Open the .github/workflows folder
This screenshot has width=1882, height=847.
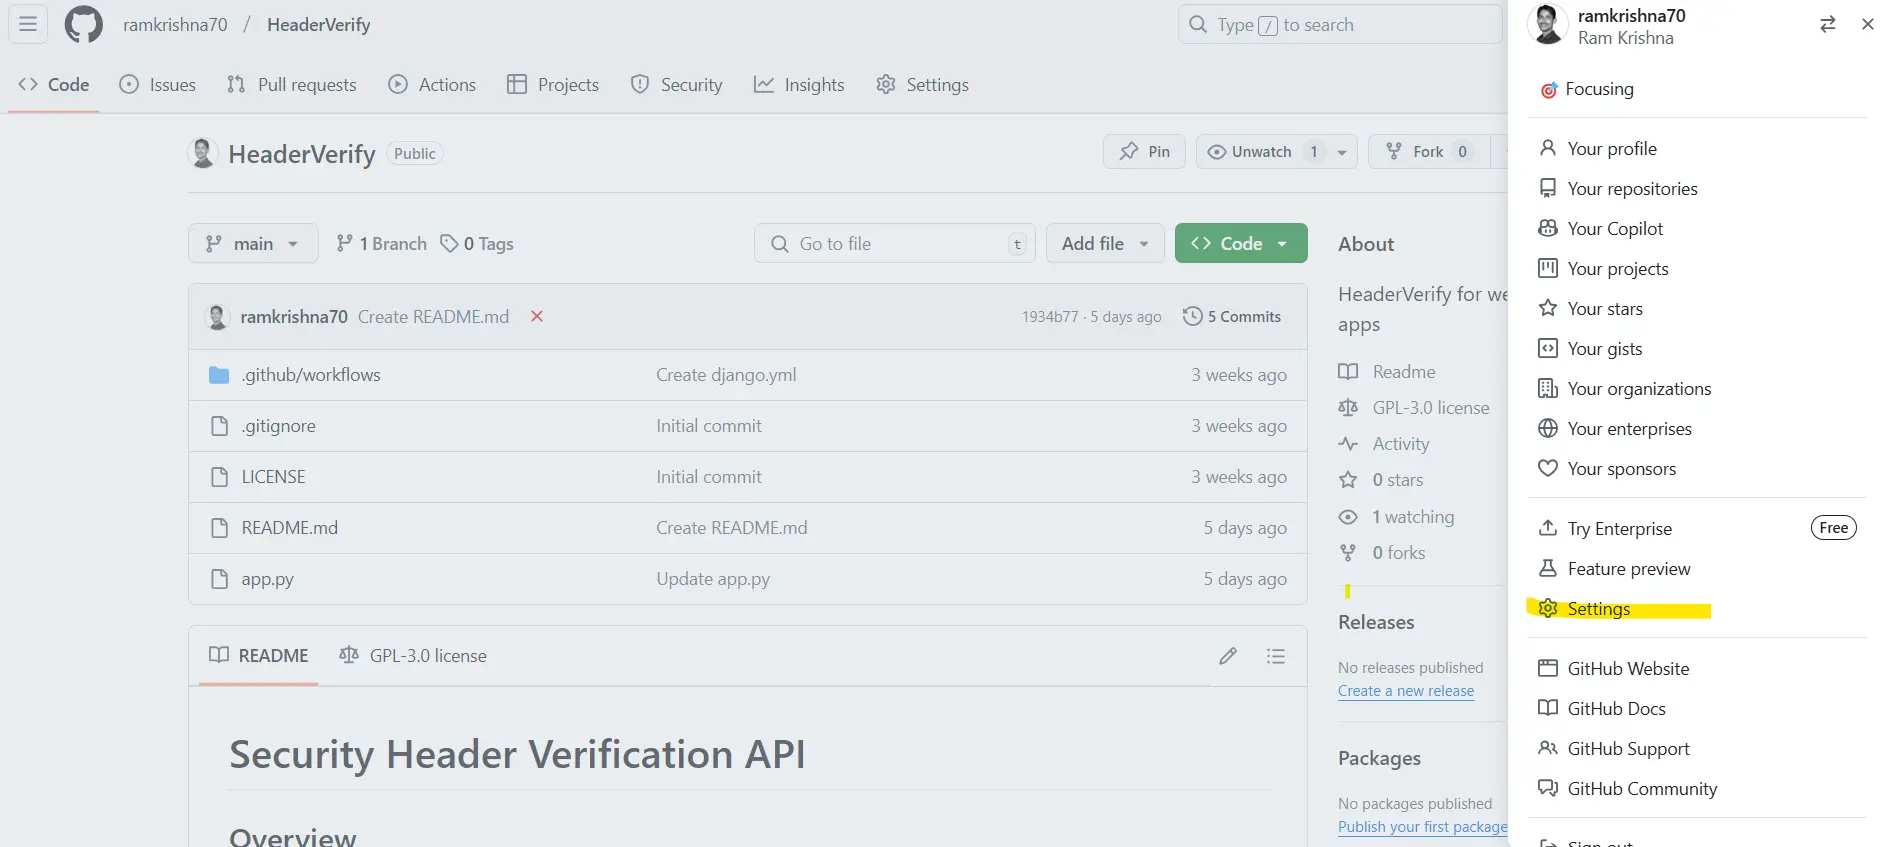[x=310, y=375]
